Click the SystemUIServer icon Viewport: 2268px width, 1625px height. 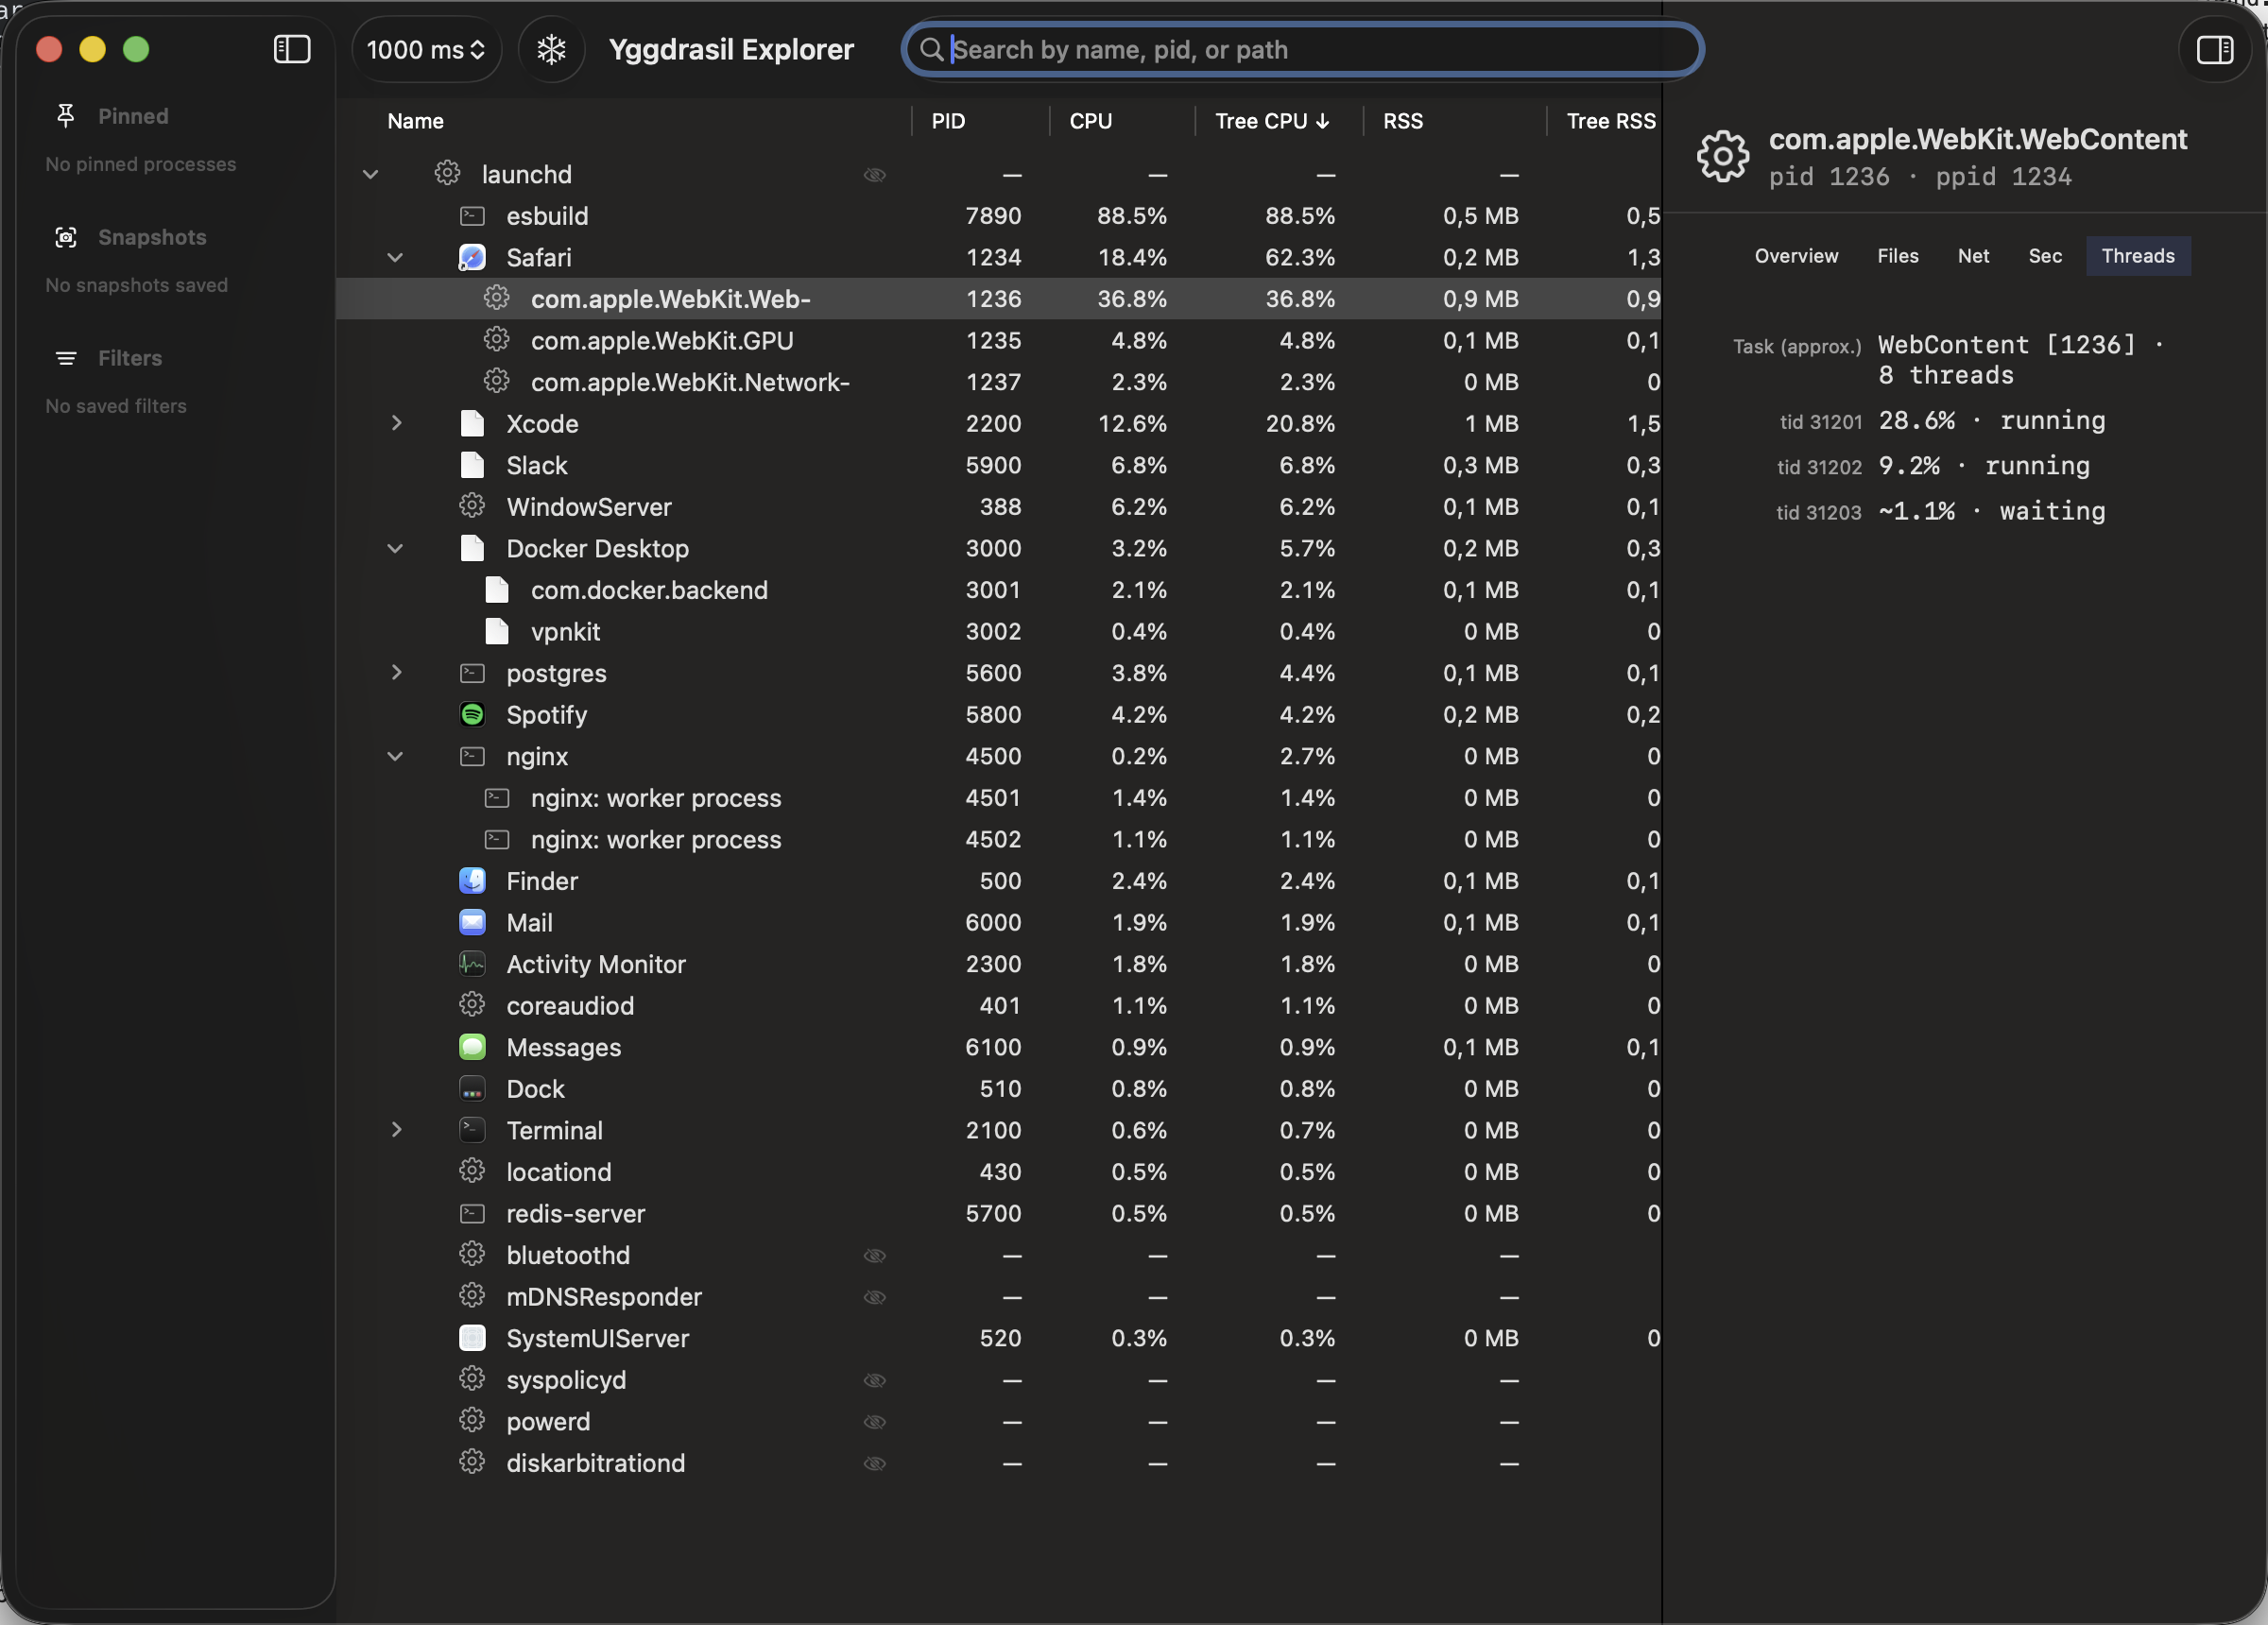point(472,1338)
